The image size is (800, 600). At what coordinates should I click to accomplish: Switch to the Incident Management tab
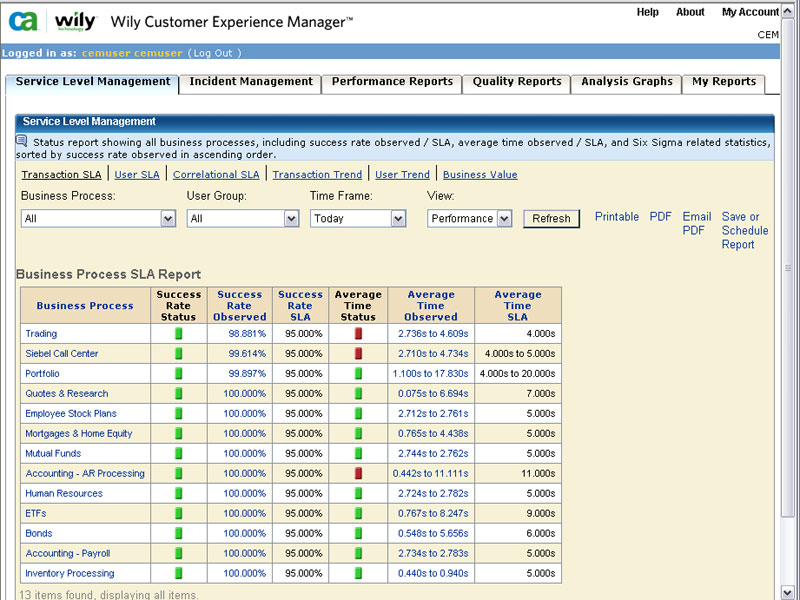[x=251, y=82]
